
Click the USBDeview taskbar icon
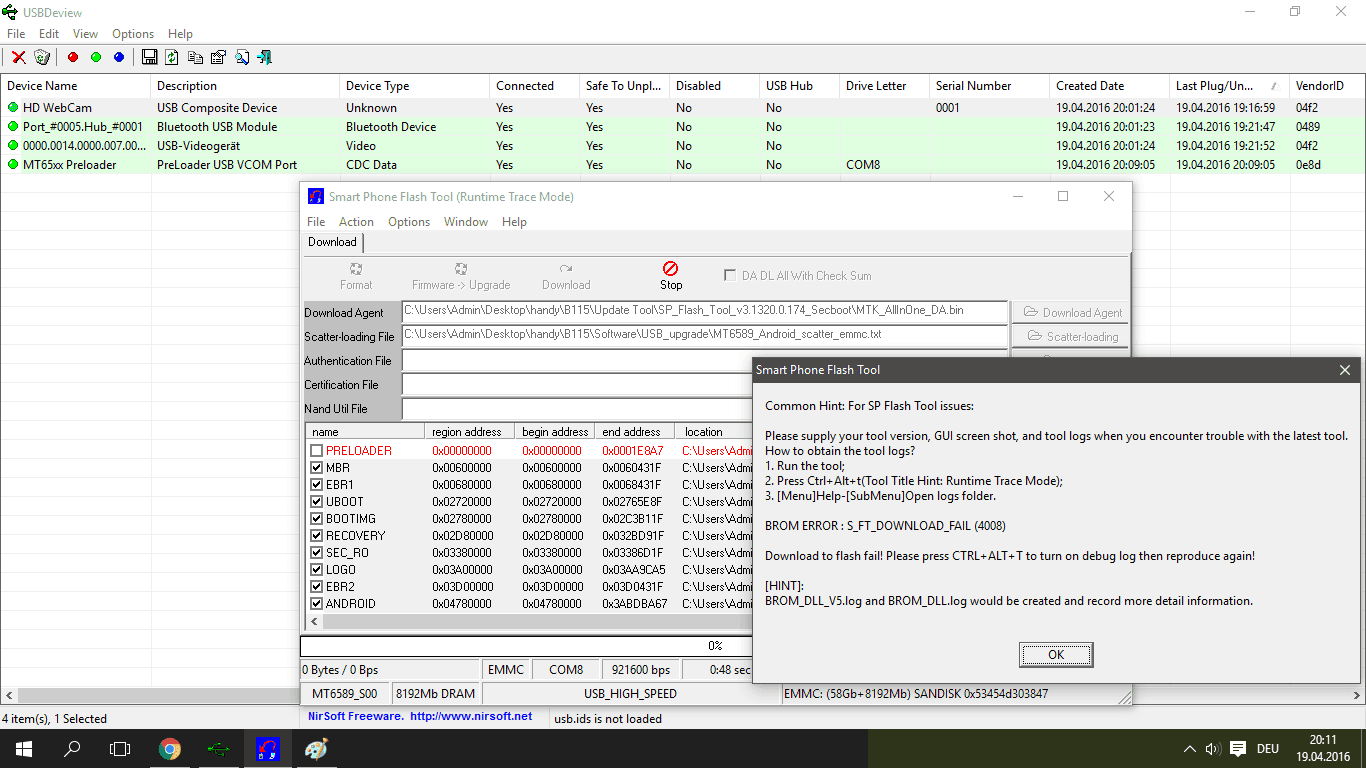tap(219, 748)
